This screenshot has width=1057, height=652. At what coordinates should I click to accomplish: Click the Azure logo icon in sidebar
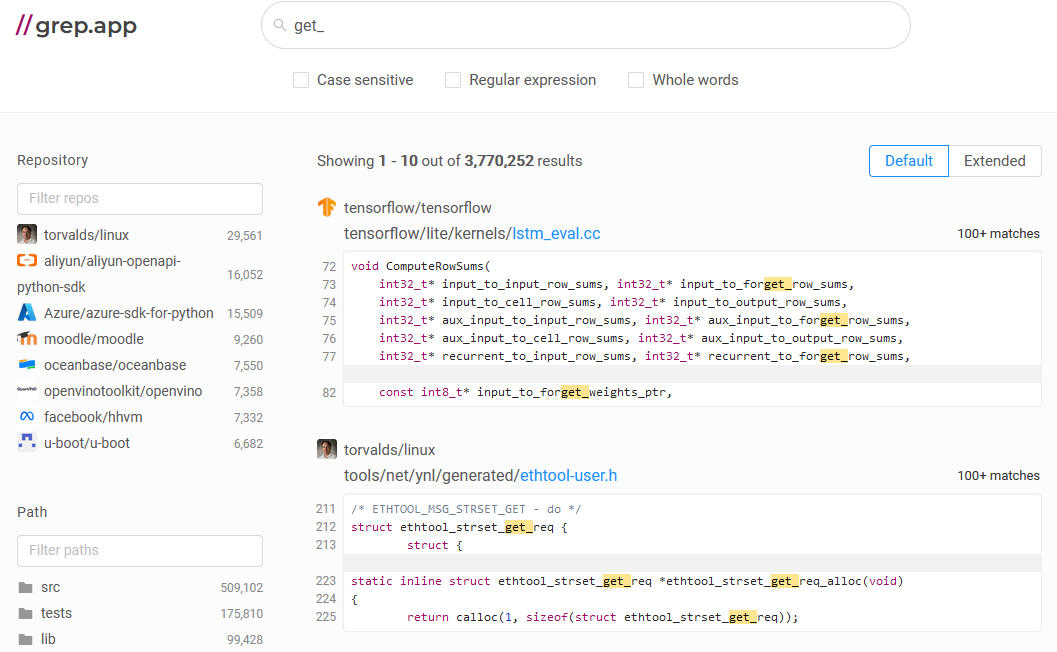click(x=27, y=313)
